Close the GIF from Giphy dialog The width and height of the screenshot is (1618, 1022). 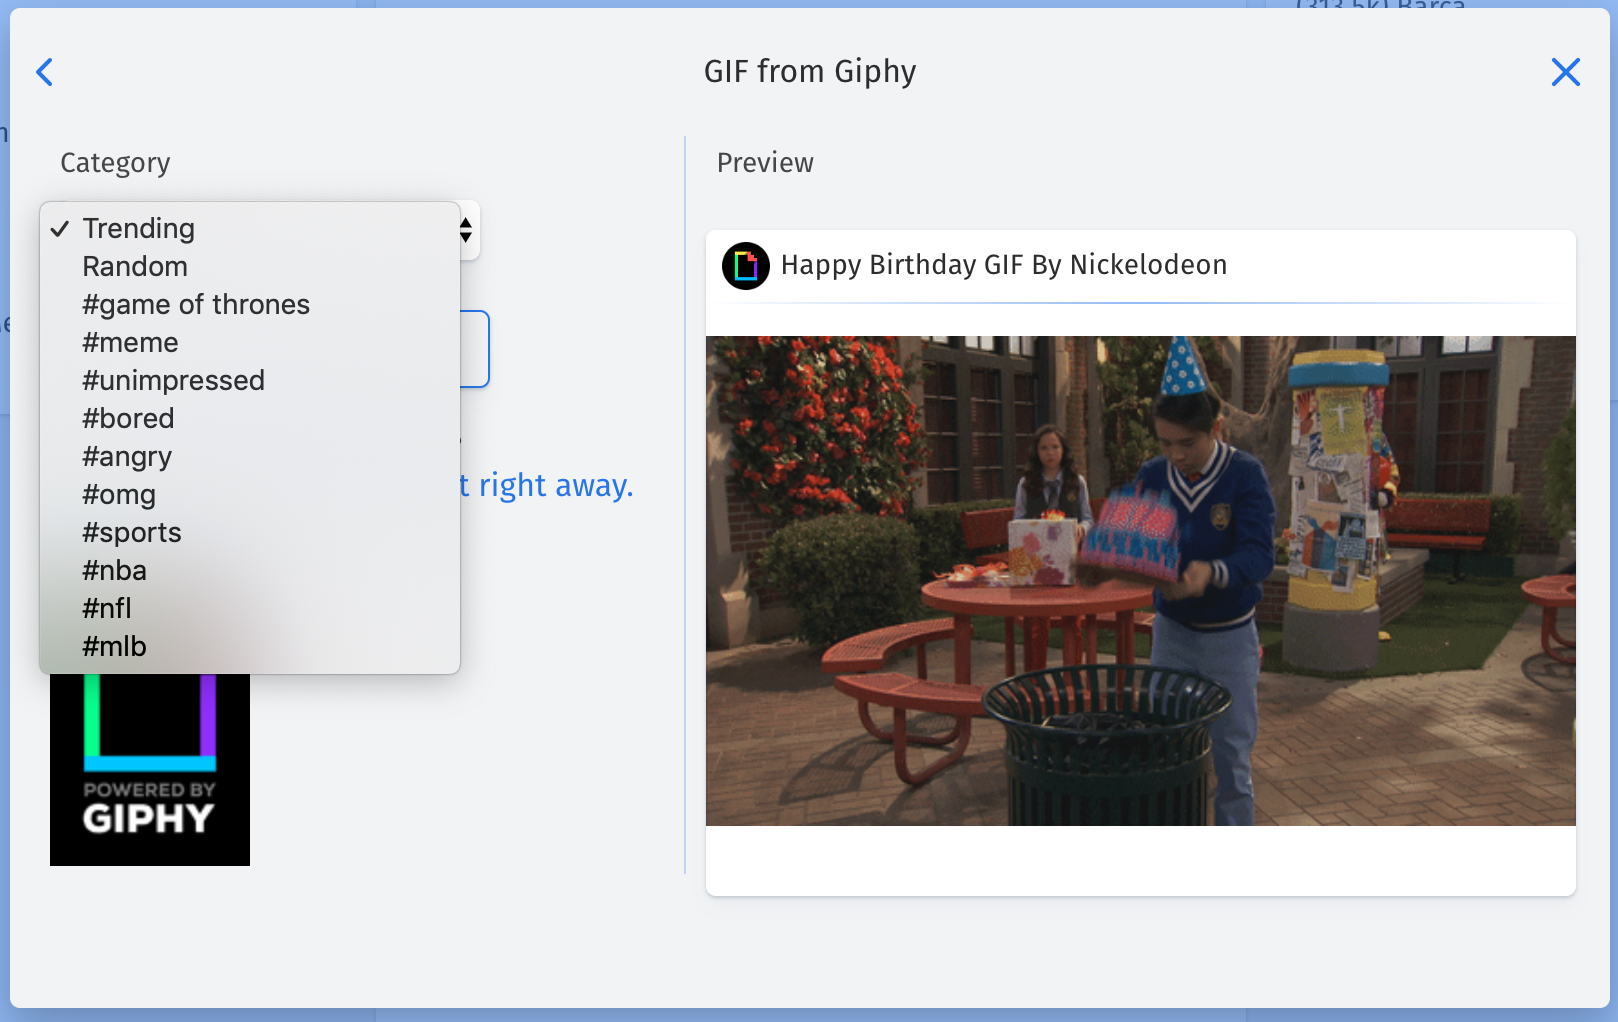[x=1565, y=72]
